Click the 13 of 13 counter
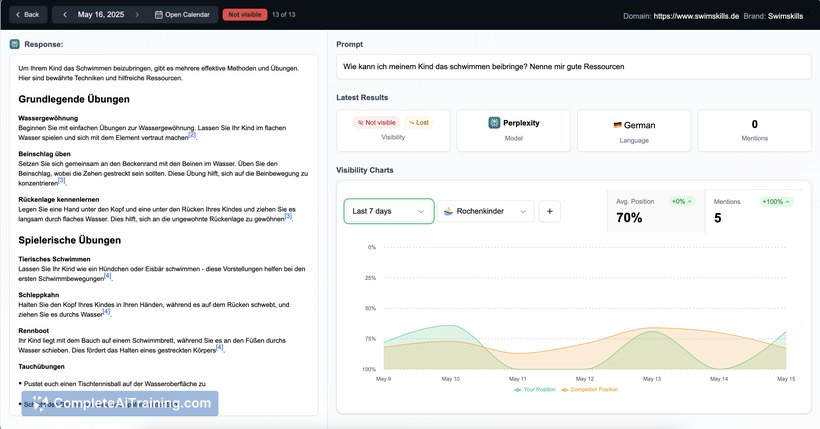Viewport: 820px width, 429px height. (283, 15)
